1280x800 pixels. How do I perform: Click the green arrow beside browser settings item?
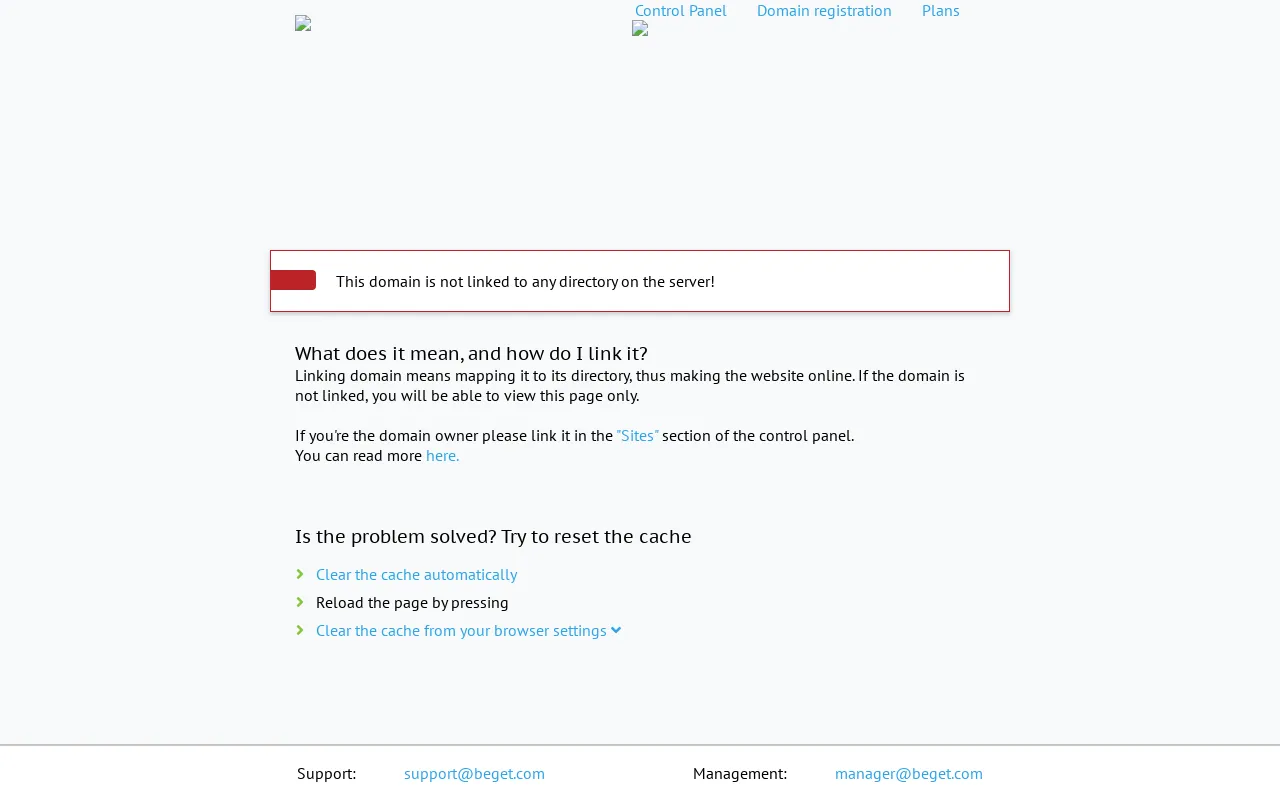(x=300, y=630)
